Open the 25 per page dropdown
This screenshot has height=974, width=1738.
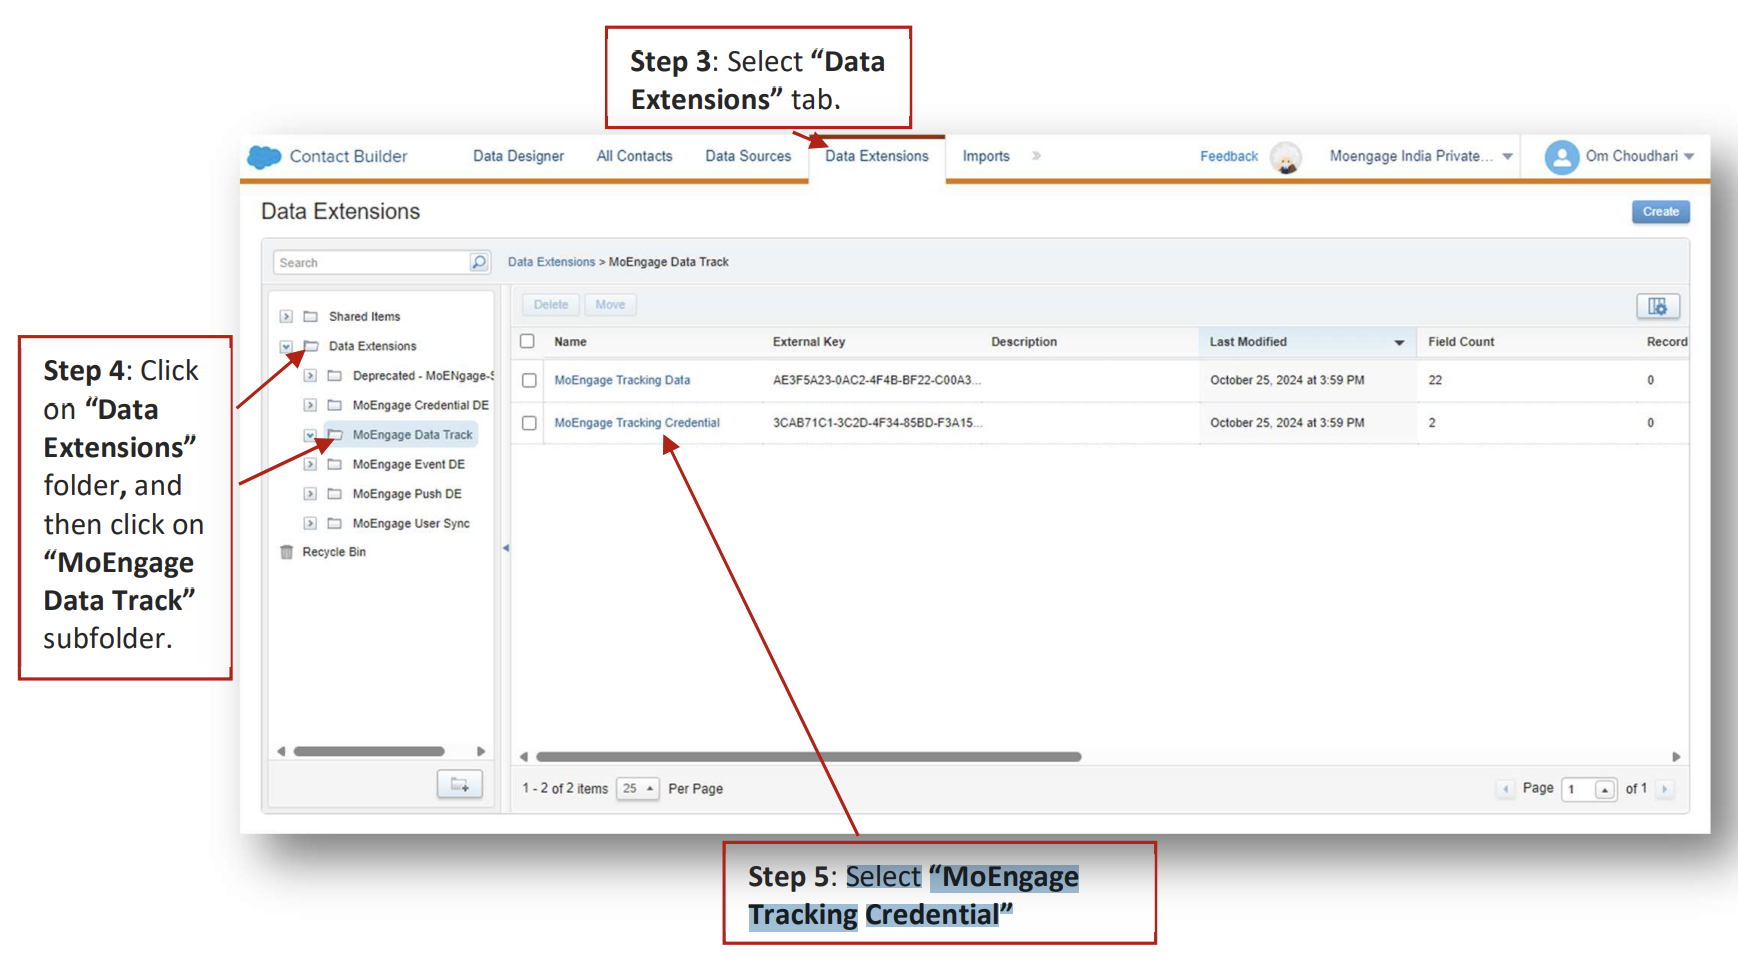638,788
